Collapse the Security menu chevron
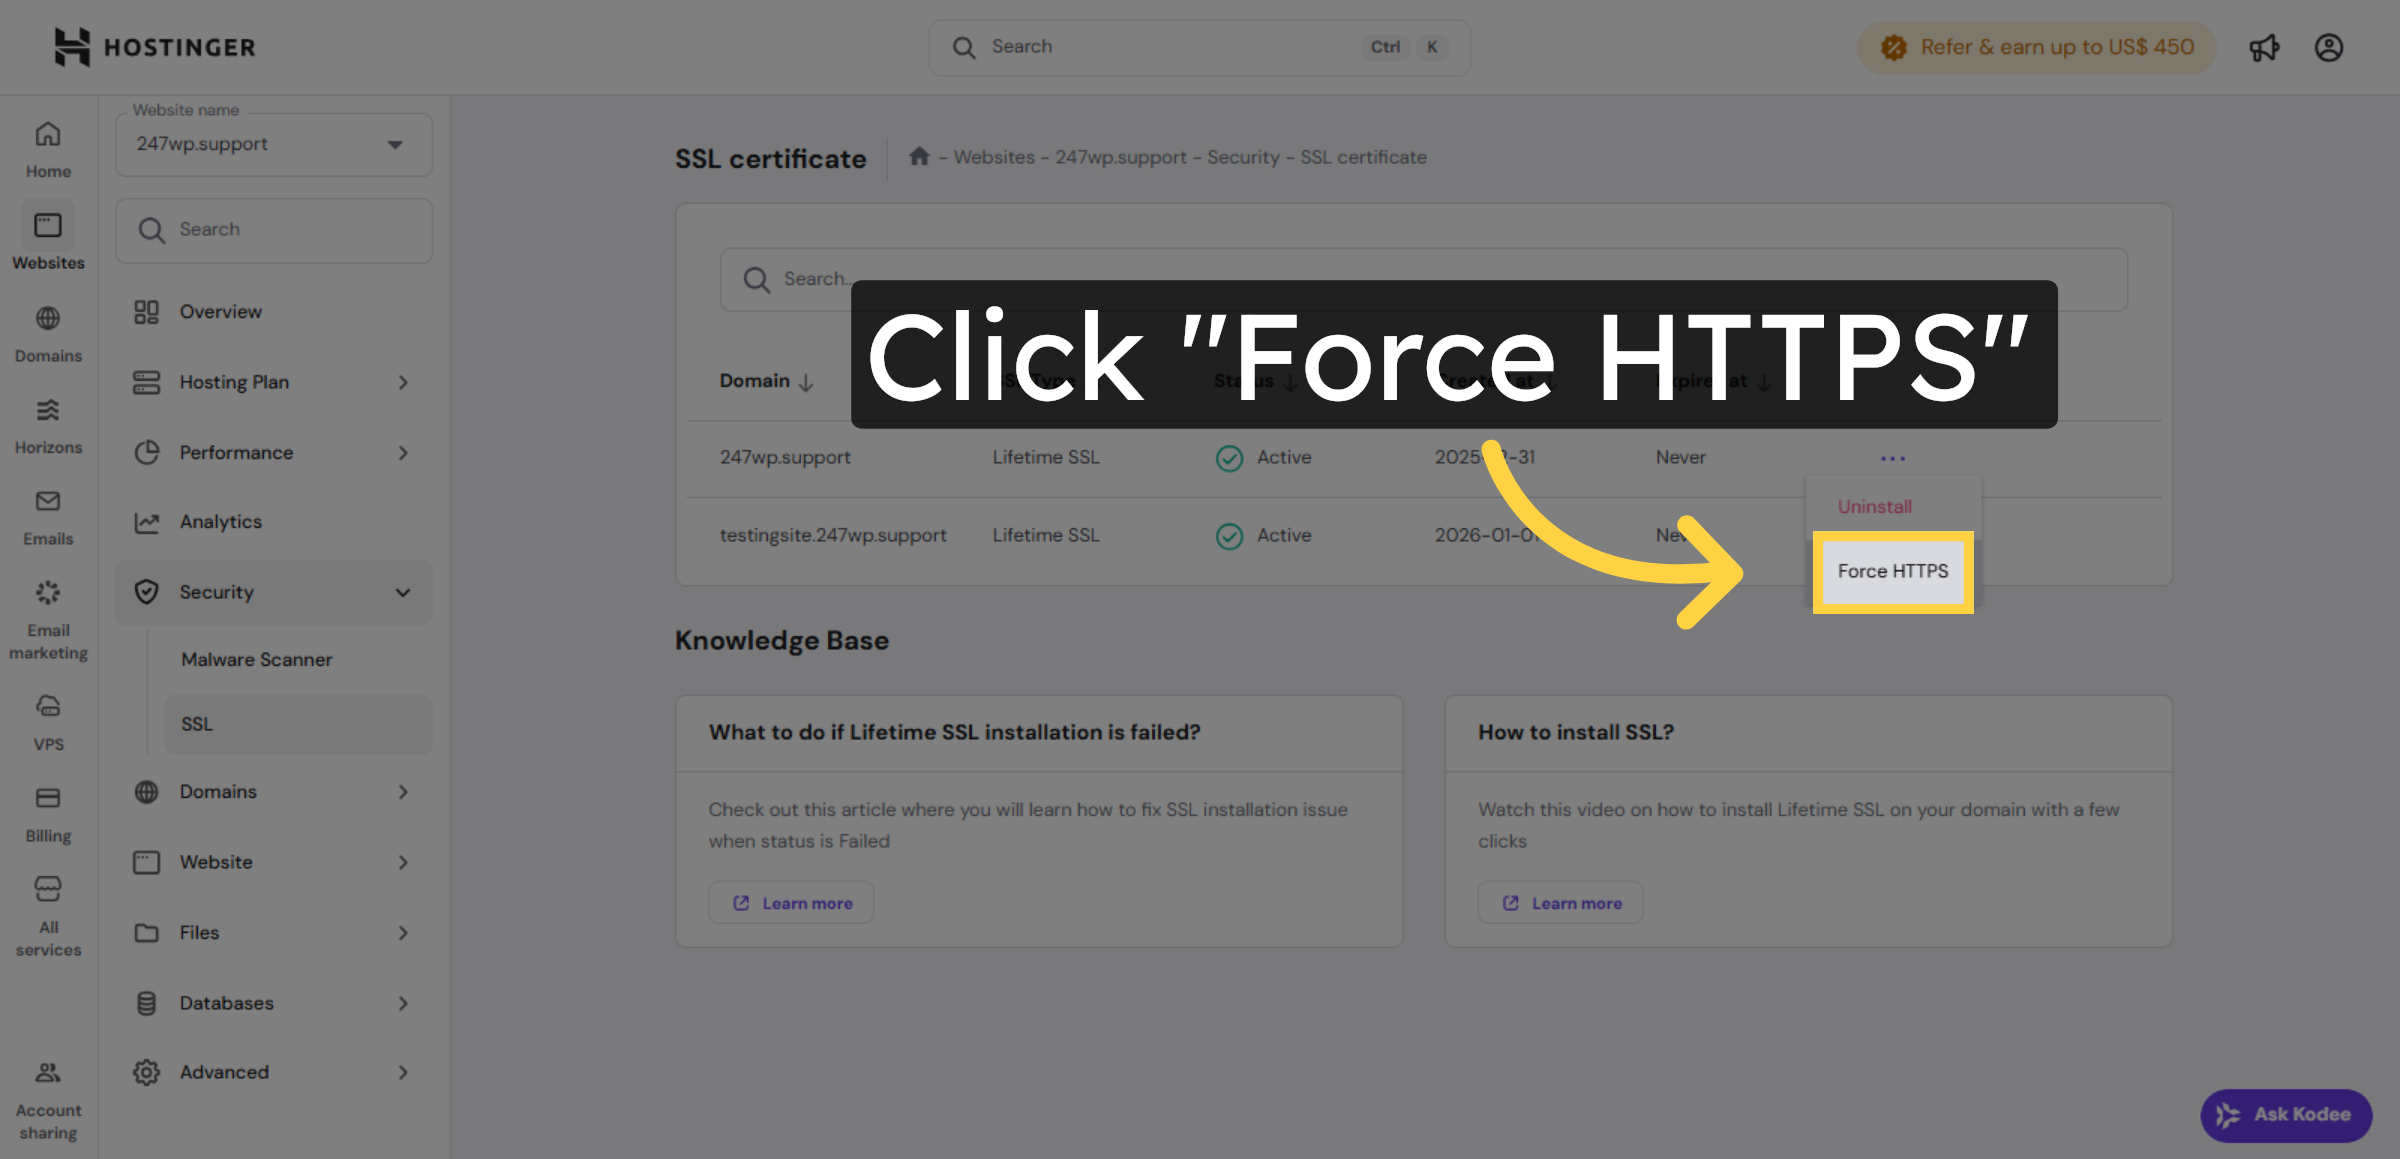The image size is (2400, 1159). 404,592
